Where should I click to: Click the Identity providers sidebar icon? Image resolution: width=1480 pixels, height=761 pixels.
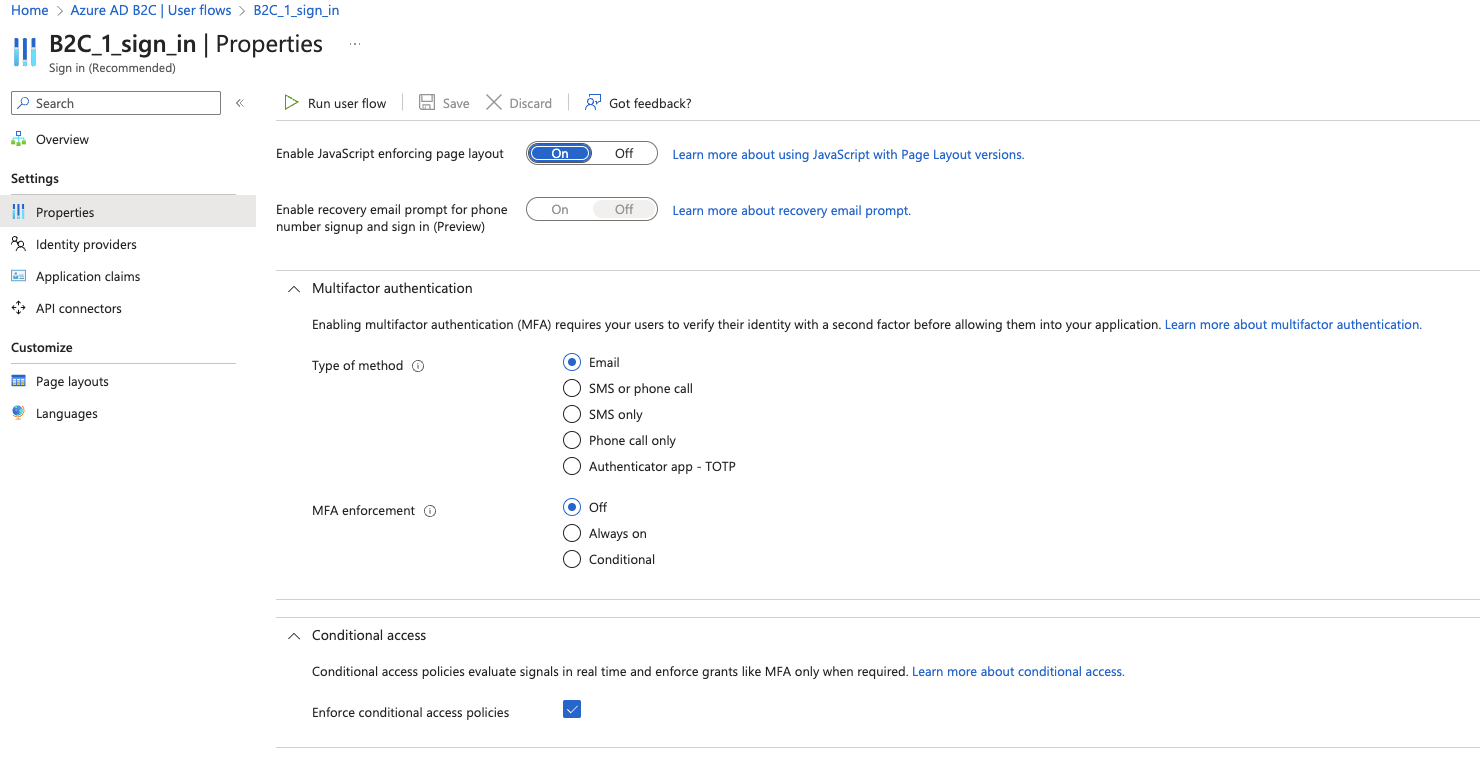tap(18, 244)
